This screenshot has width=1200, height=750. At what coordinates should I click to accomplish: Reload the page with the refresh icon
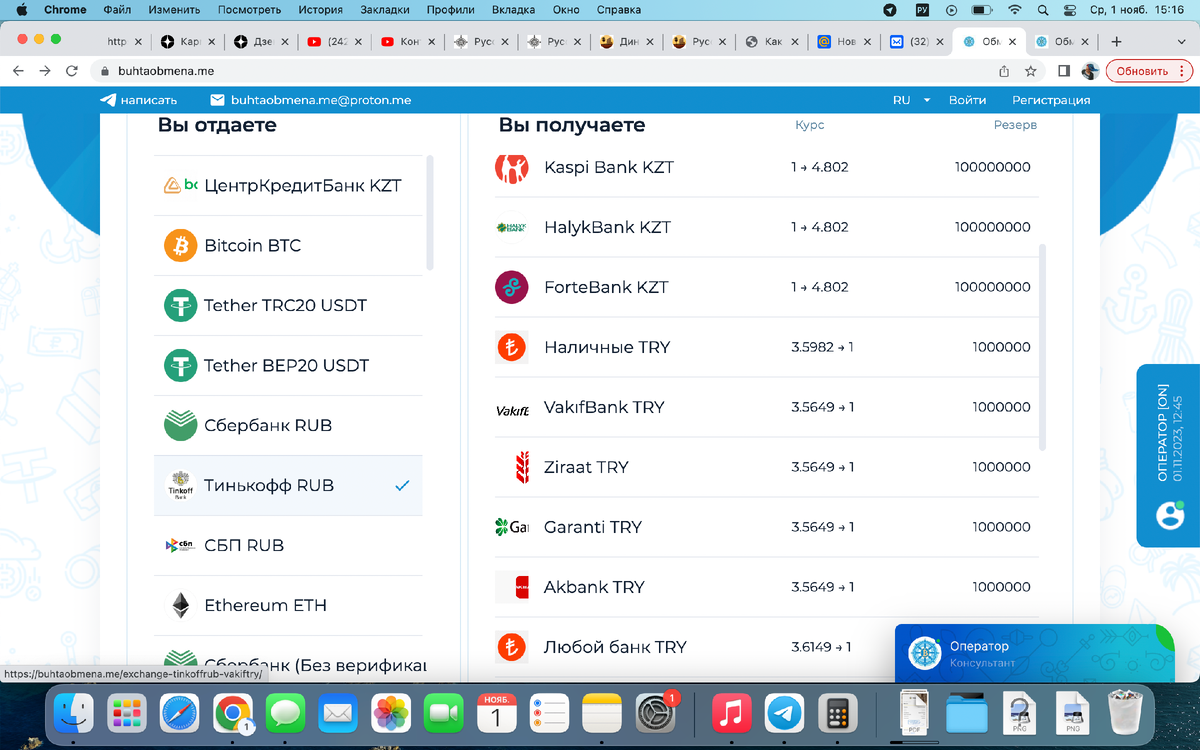point(72,71)
